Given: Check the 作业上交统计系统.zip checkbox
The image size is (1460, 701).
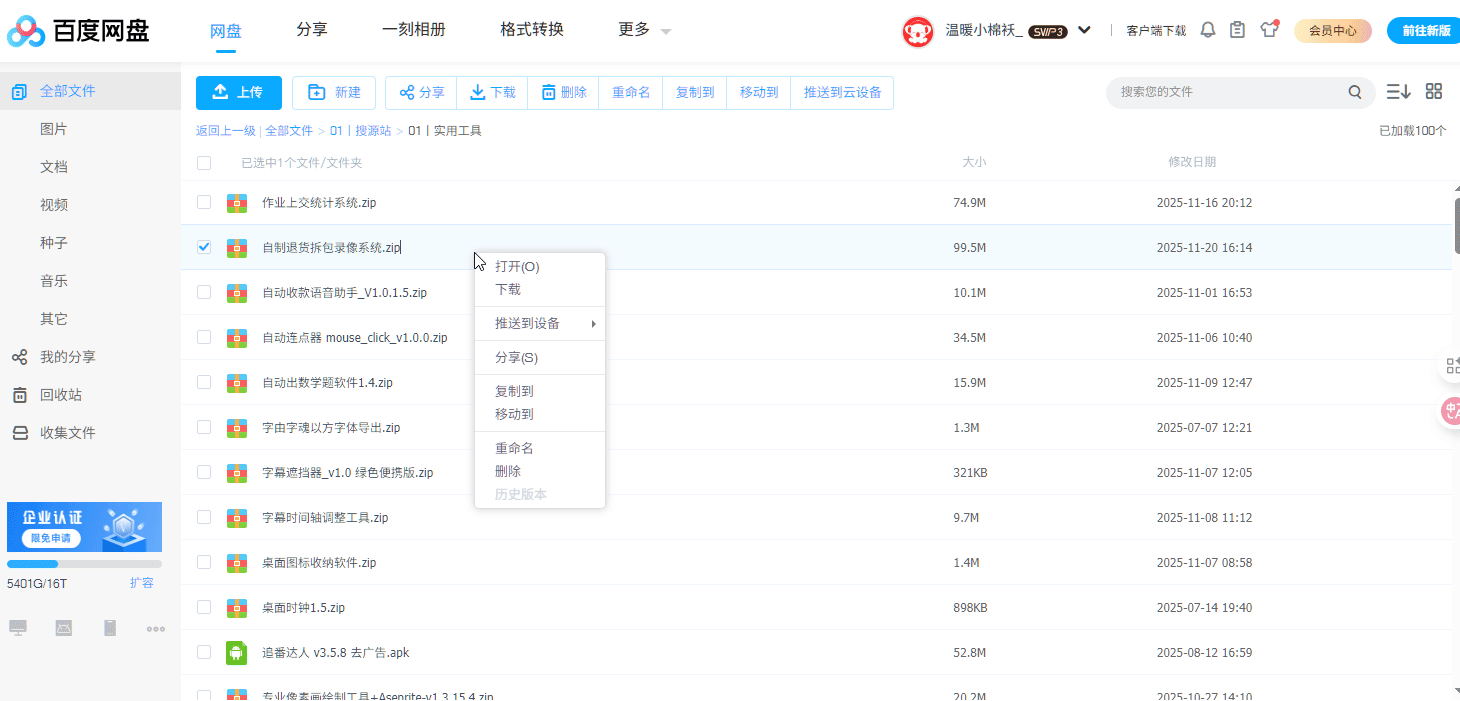Looking at the screenshot, I should tap(204, 202).
